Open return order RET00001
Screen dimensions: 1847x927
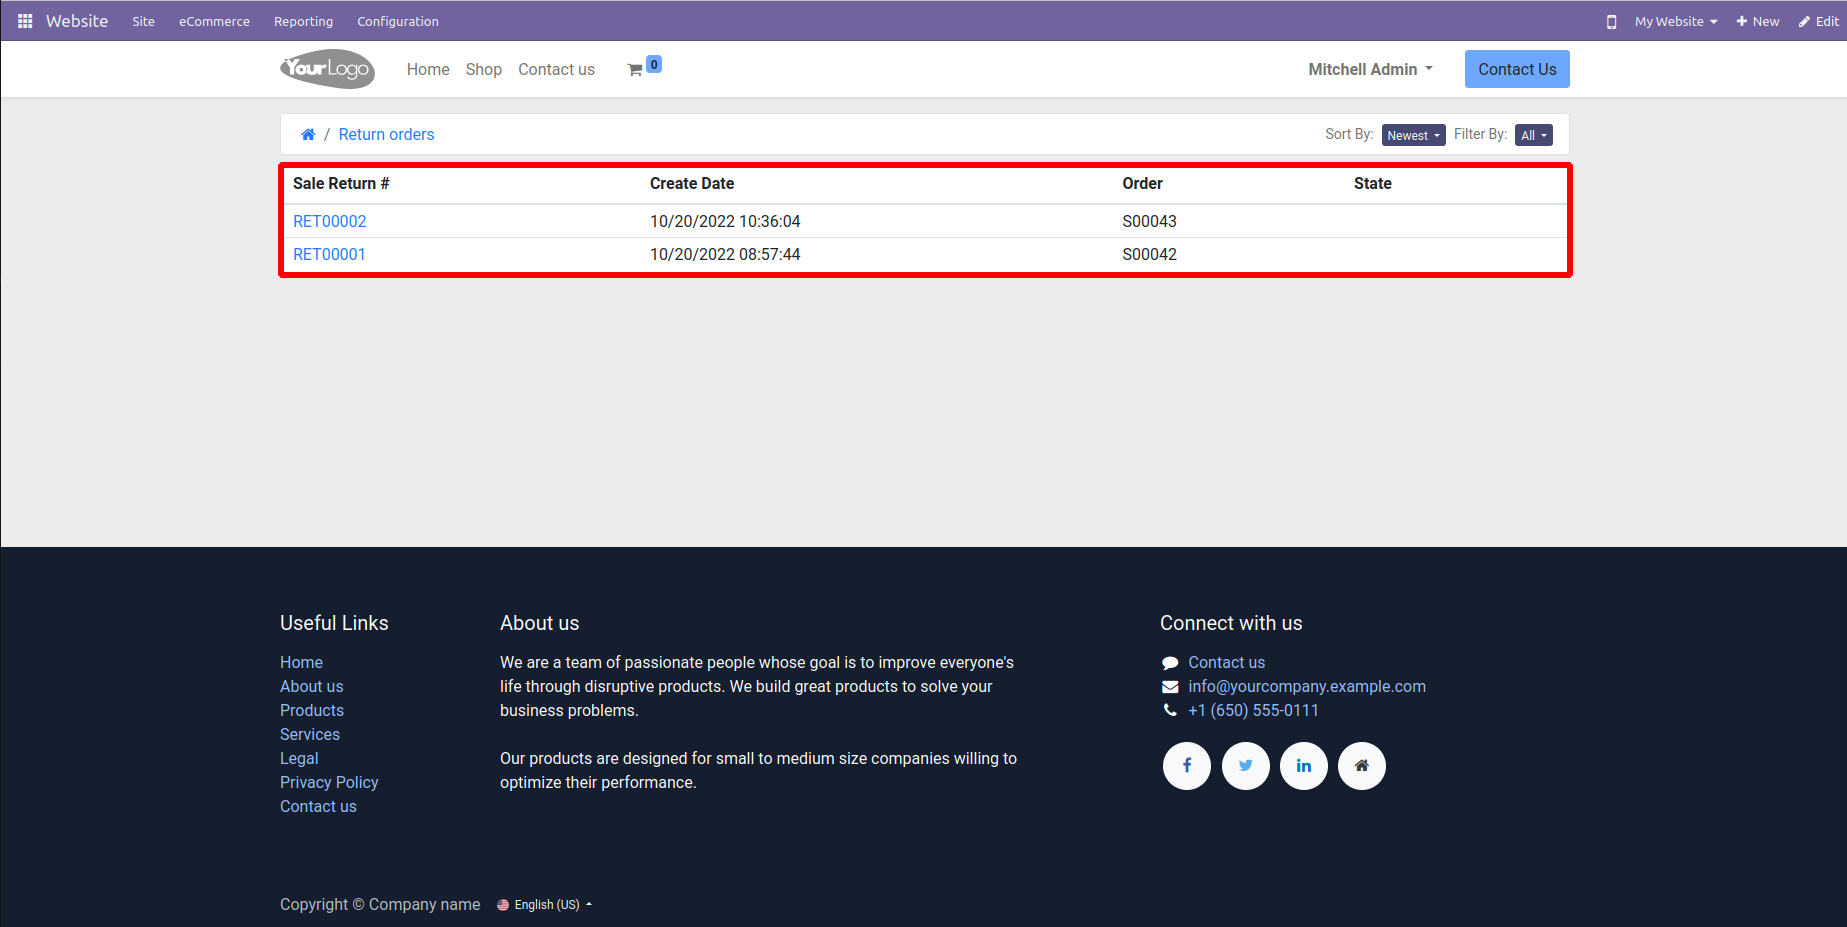click(x=329, y=254)
